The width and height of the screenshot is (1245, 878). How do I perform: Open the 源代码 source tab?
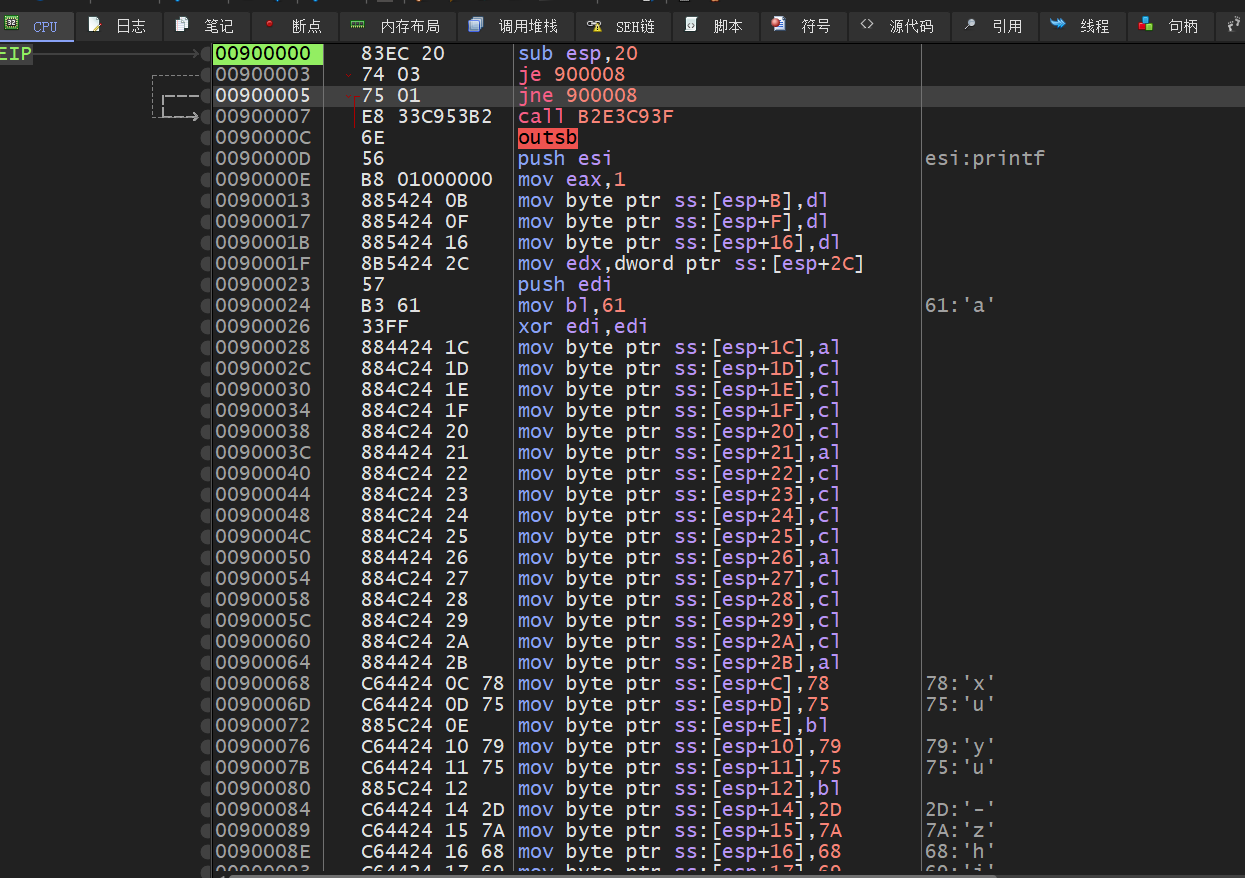click(x=897, y=26)
